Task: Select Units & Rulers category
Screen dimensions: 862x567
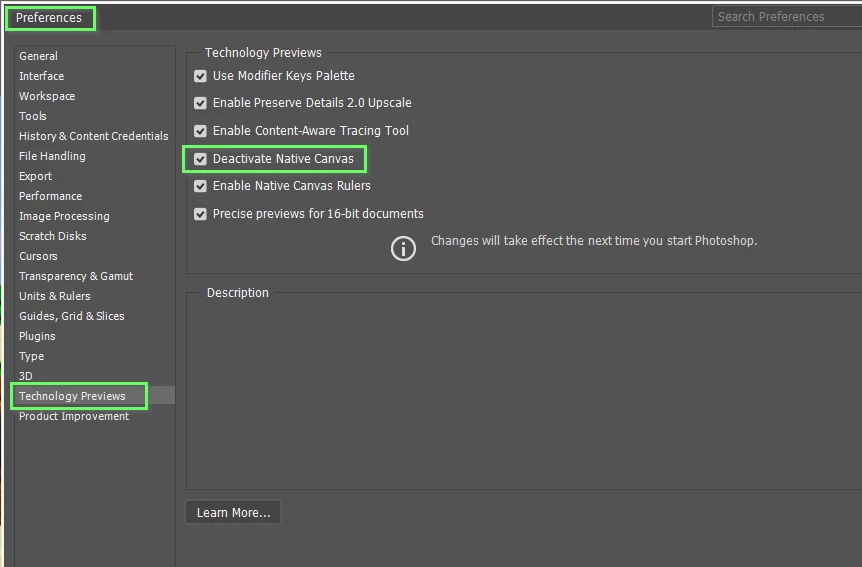Action: click(55, 296)
